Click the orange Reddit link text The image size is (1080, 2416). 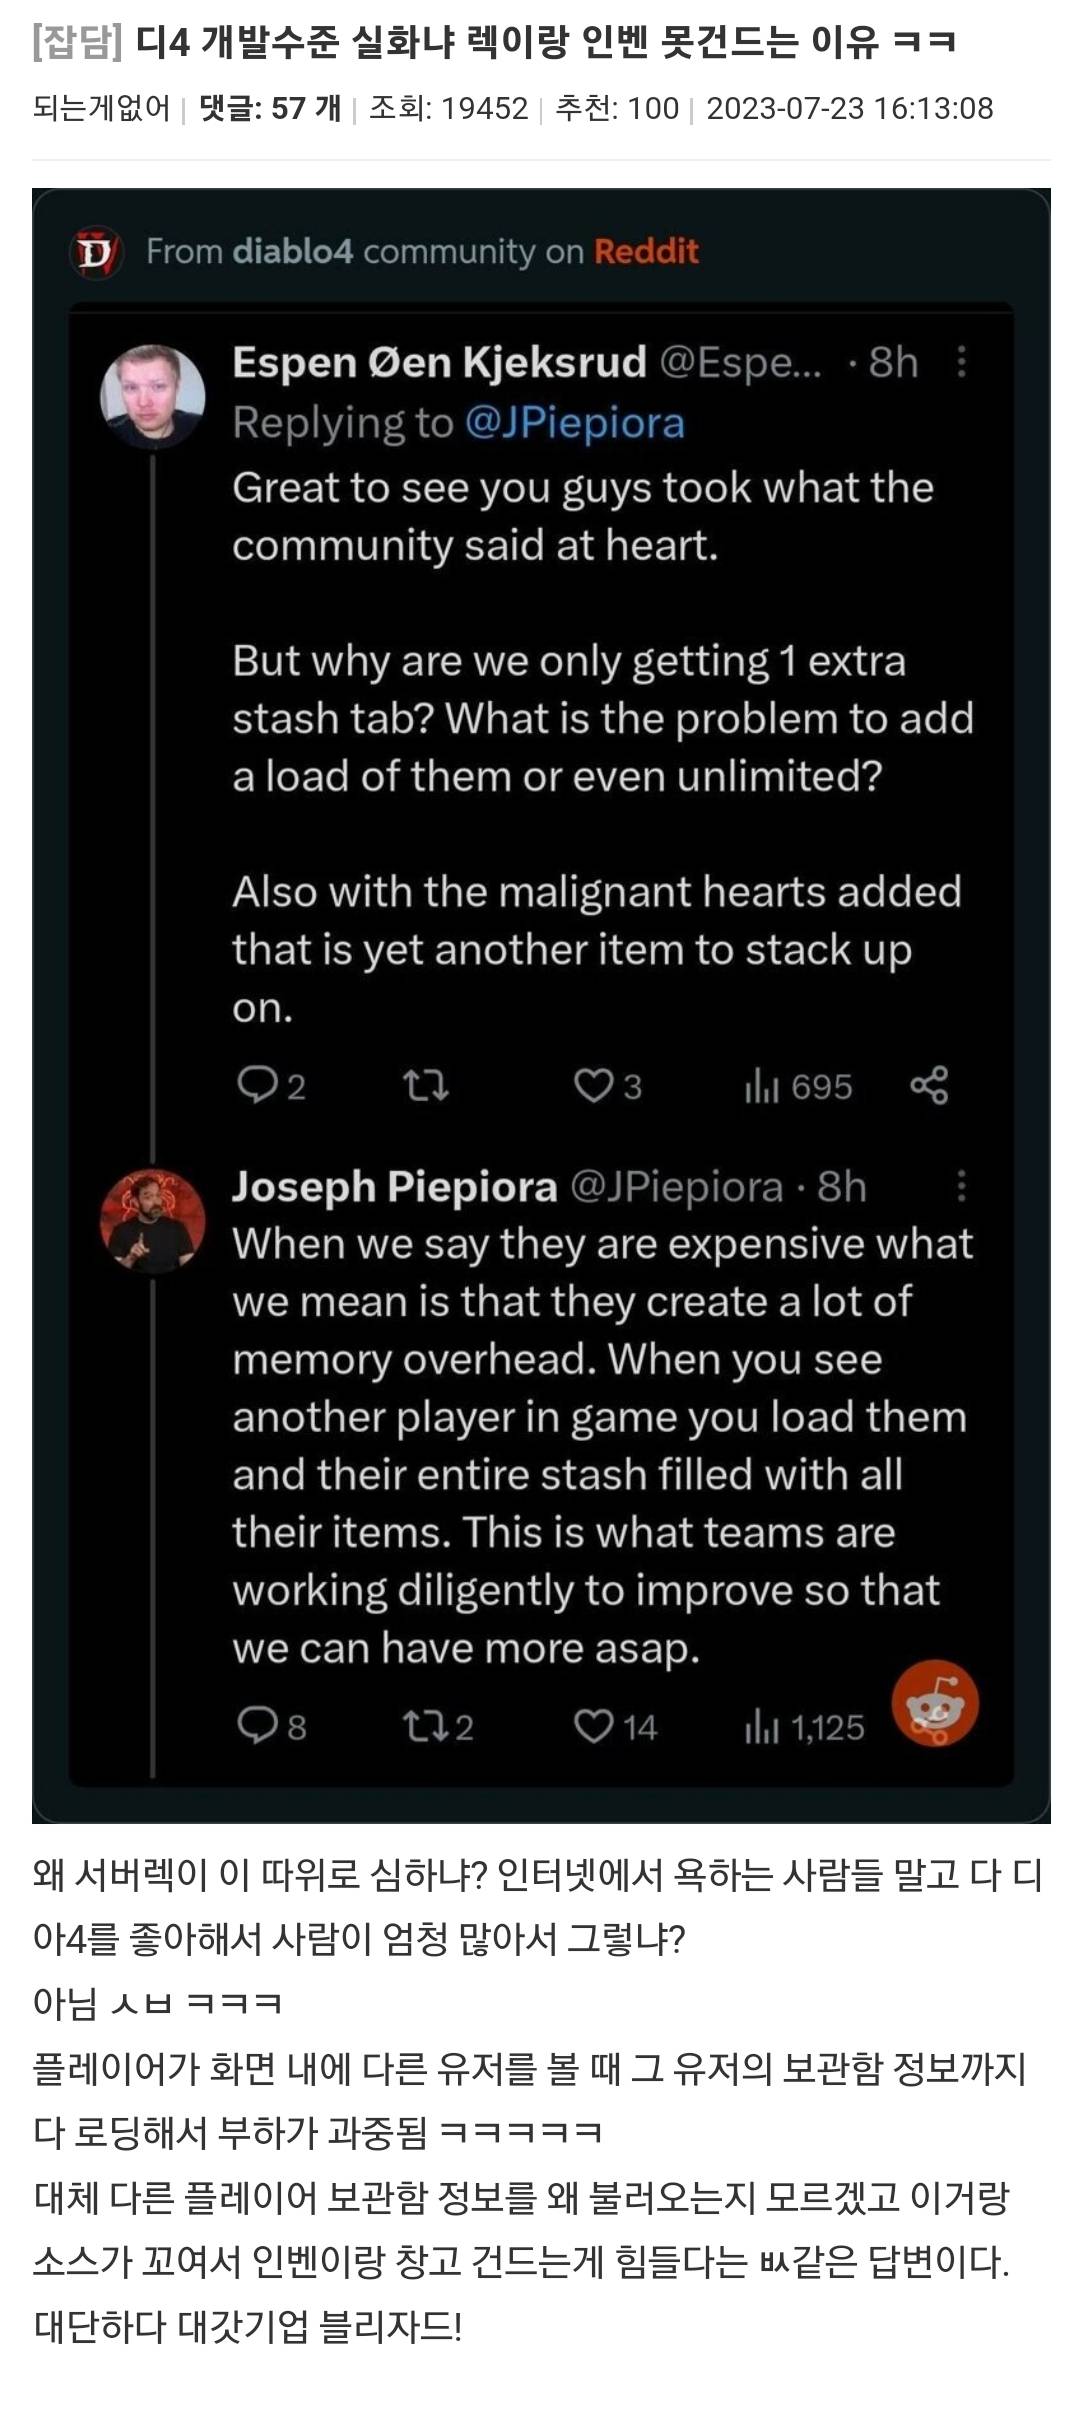point(646,251)
